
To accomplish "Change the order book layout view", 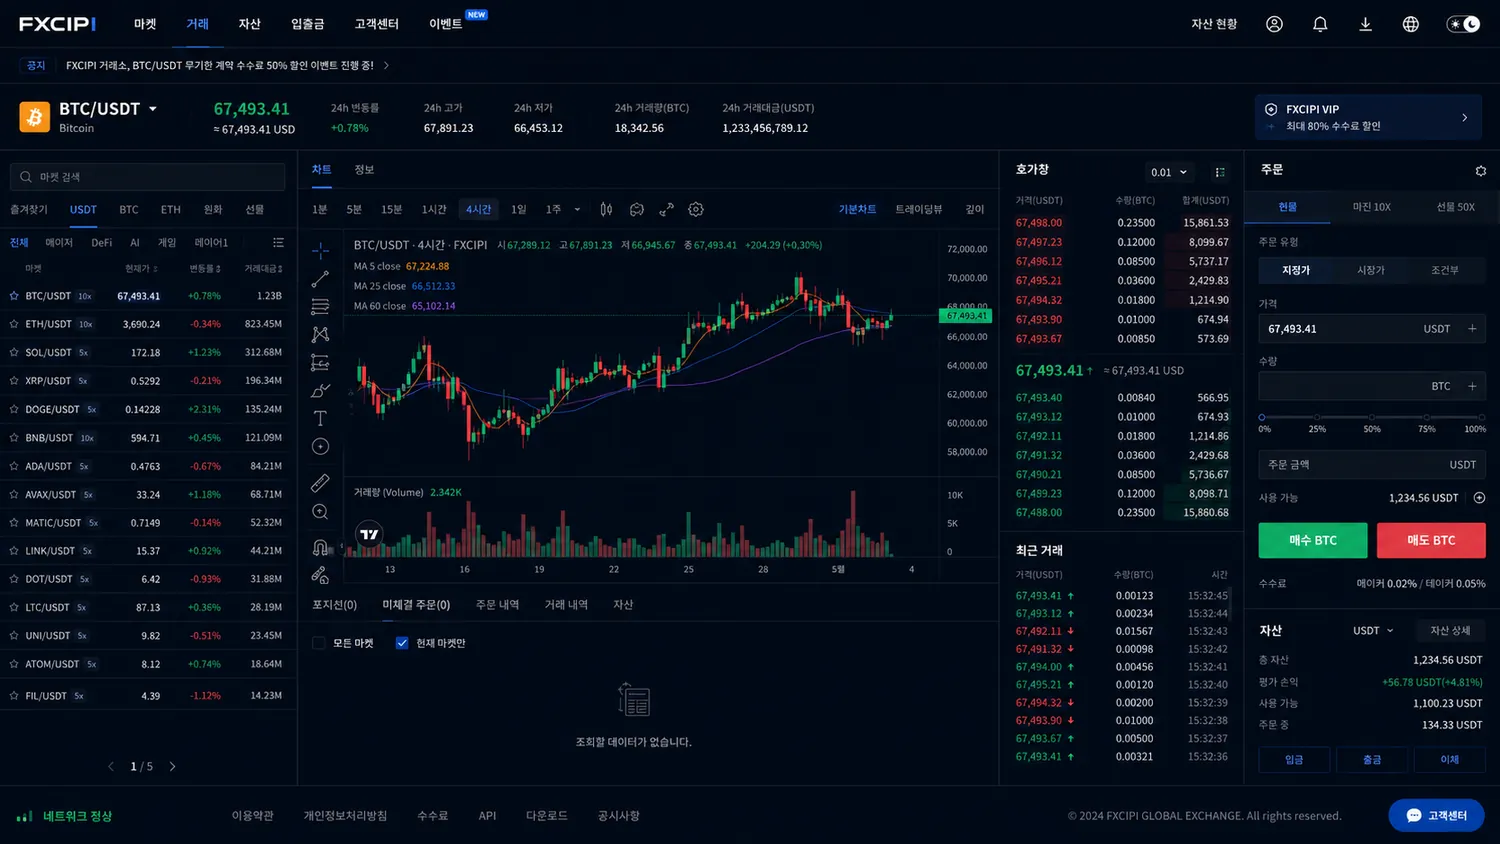I will click(1220, 172).
